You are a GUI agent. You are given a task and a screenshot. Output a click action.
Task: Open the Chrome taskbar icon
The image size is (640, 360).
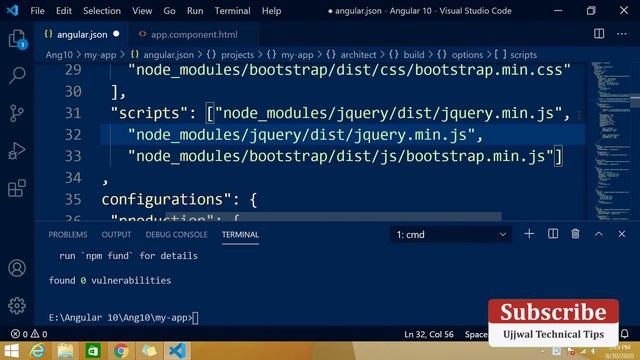tap(121, 351)
